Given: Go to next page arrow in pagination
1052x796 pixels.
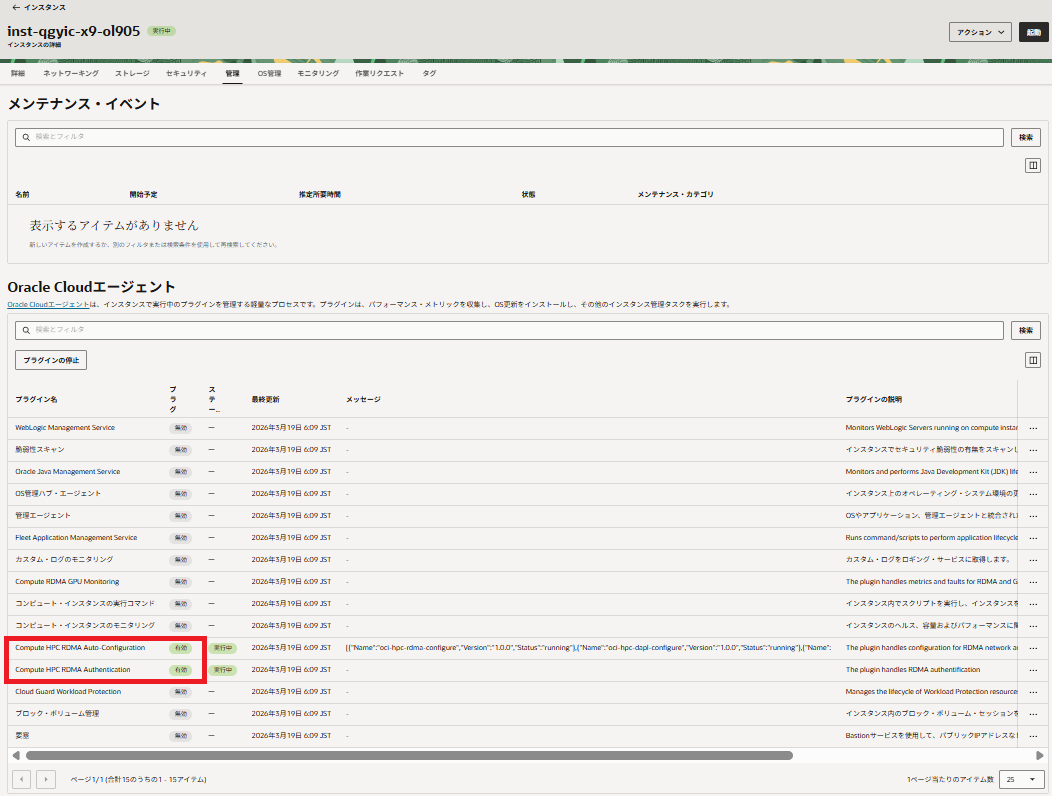Looking at the screenshot, I should [46, 779].
